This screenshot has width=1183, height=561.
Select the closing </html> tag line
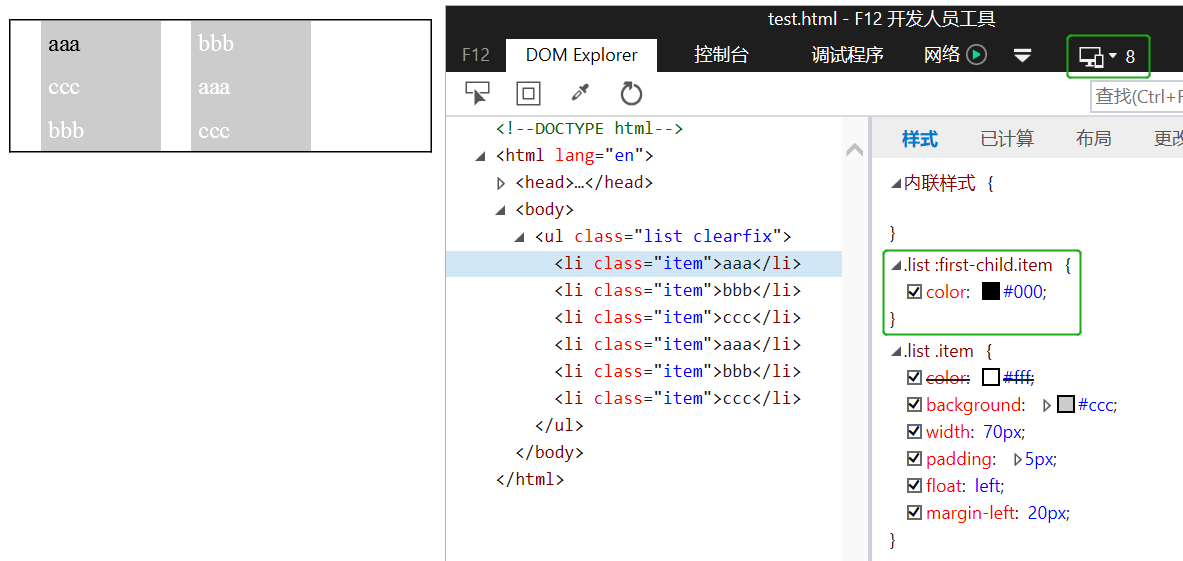530,479
